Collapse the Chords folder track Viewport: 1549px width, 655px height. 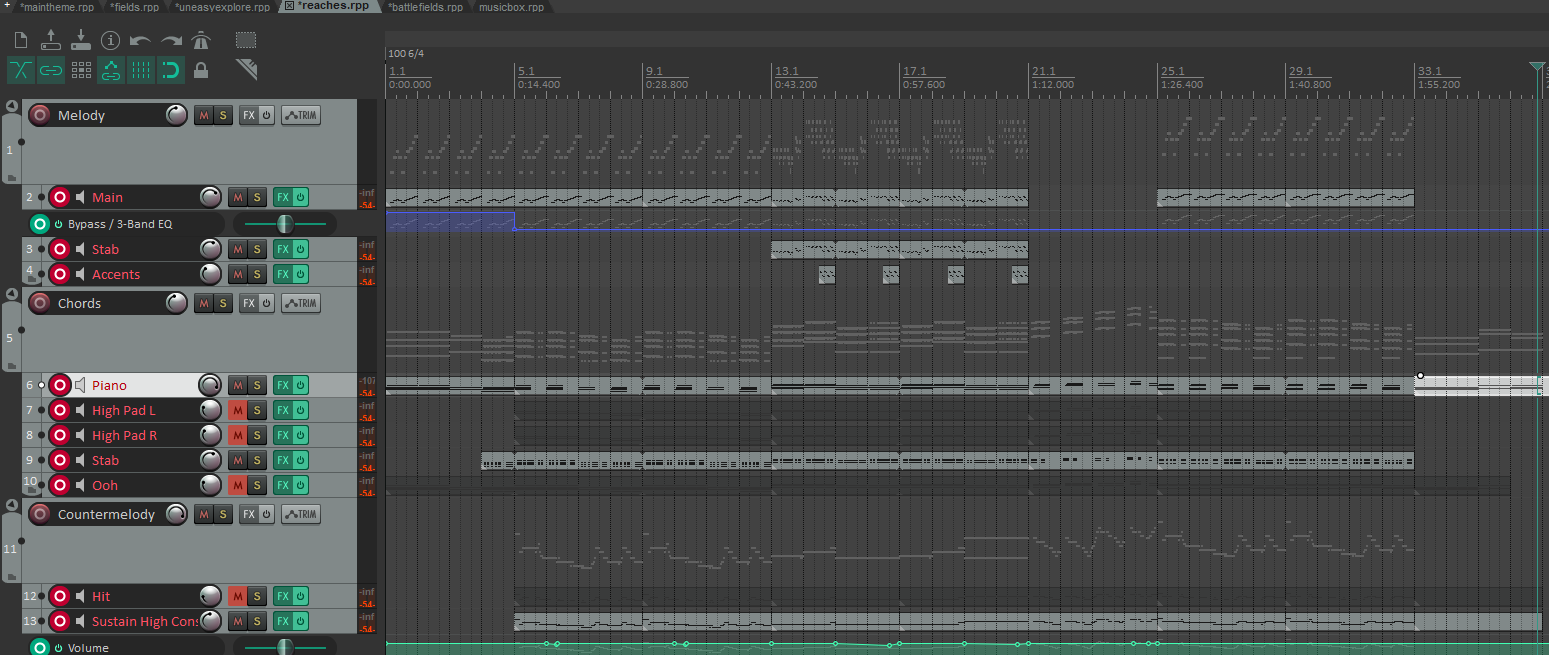coord(12,294)
